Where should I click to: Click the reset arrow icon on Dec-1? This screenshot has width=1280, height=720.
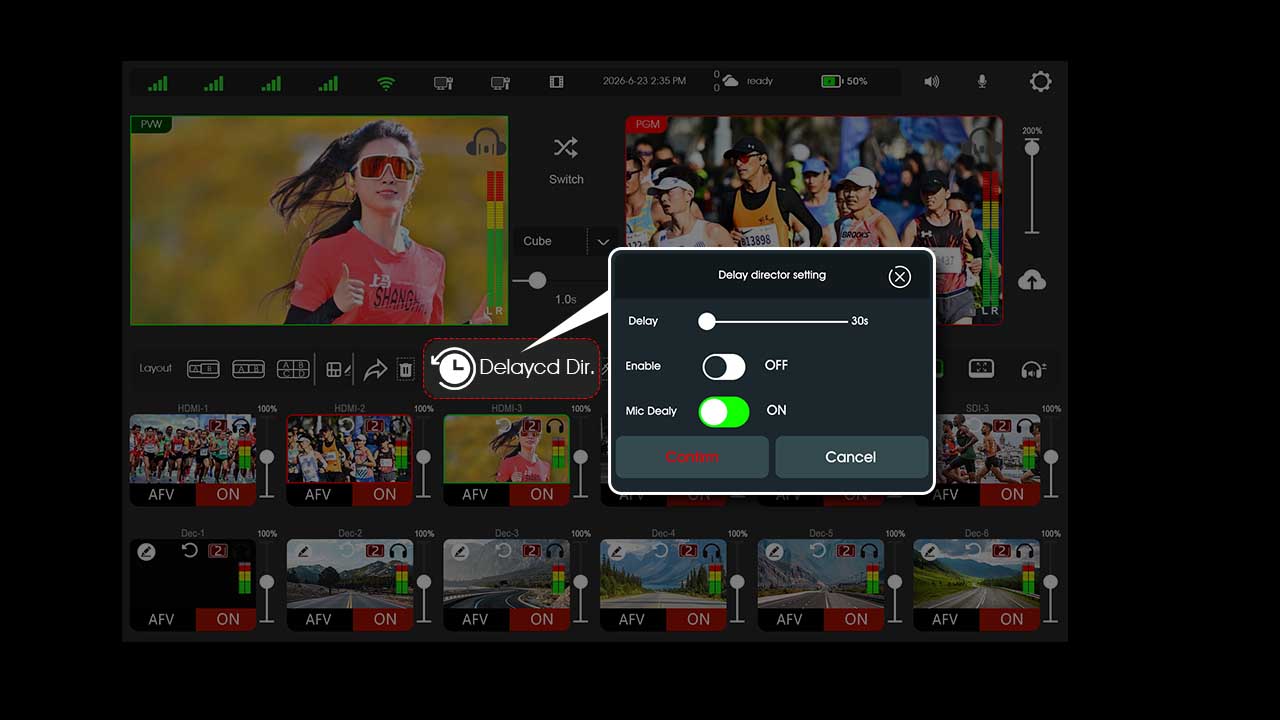[189, 551]
